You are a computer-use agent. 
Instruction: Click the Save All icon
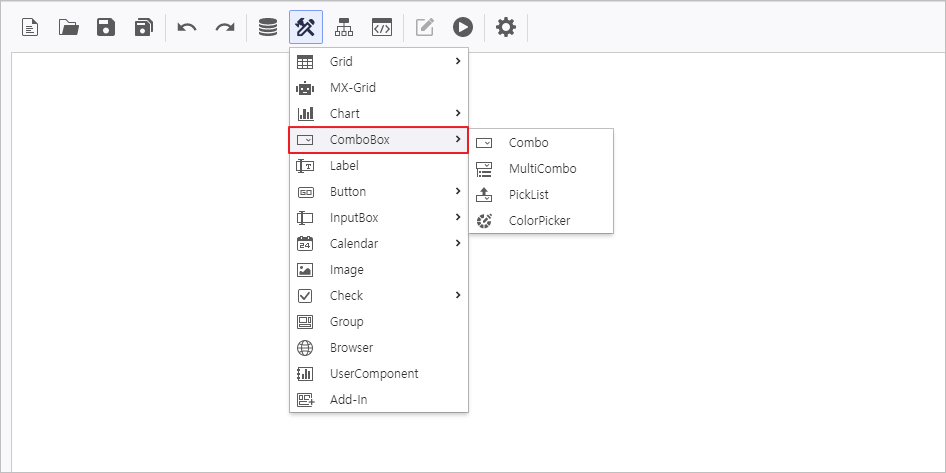[x=144, y=28]
